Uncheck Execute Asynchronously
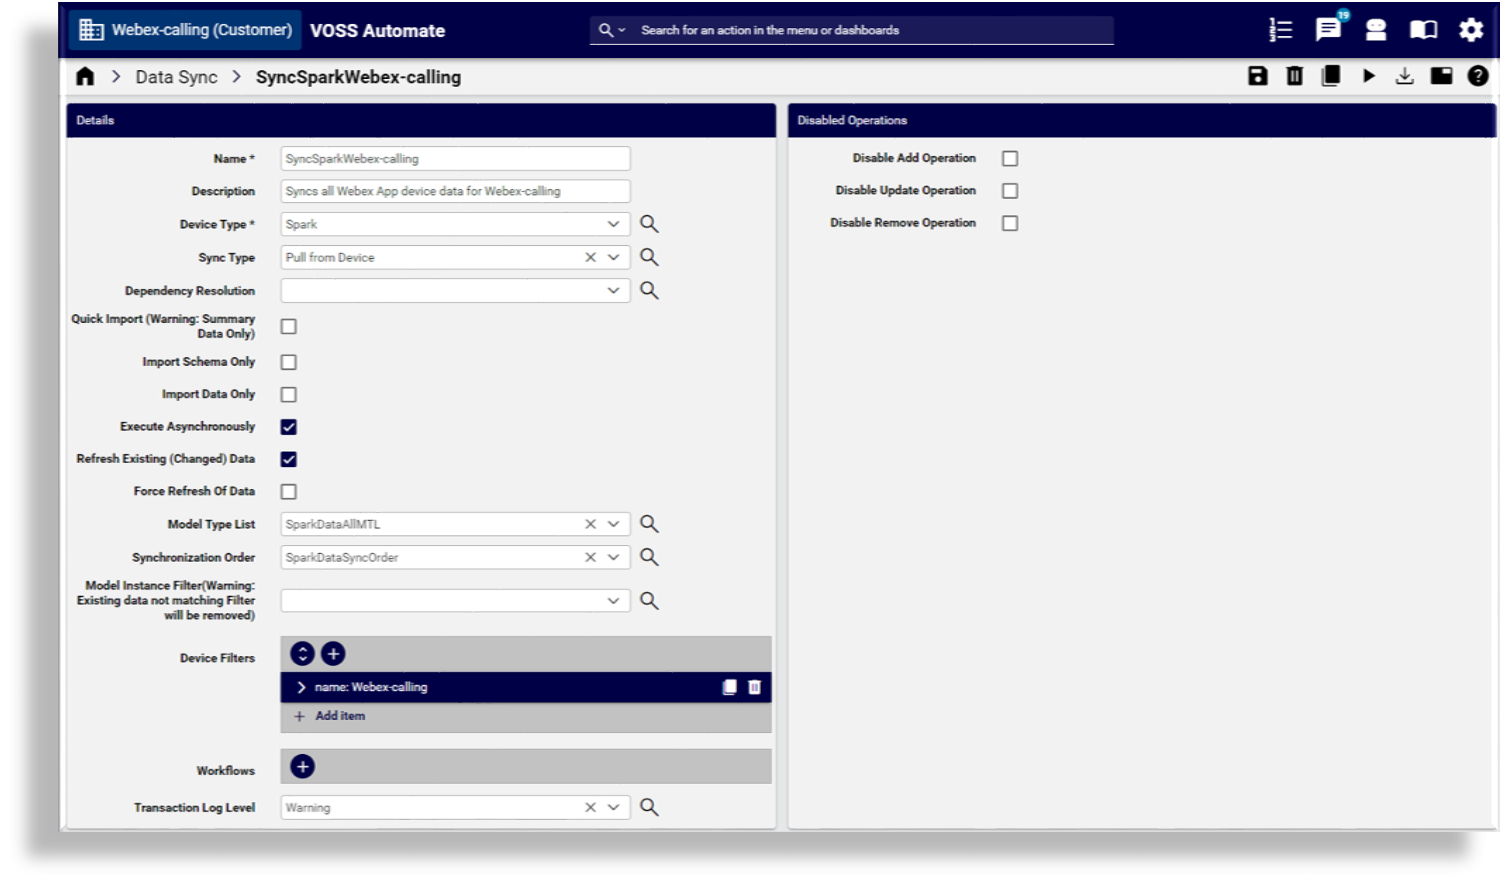This screenshot has width=1502, height=884. (288, 426)
